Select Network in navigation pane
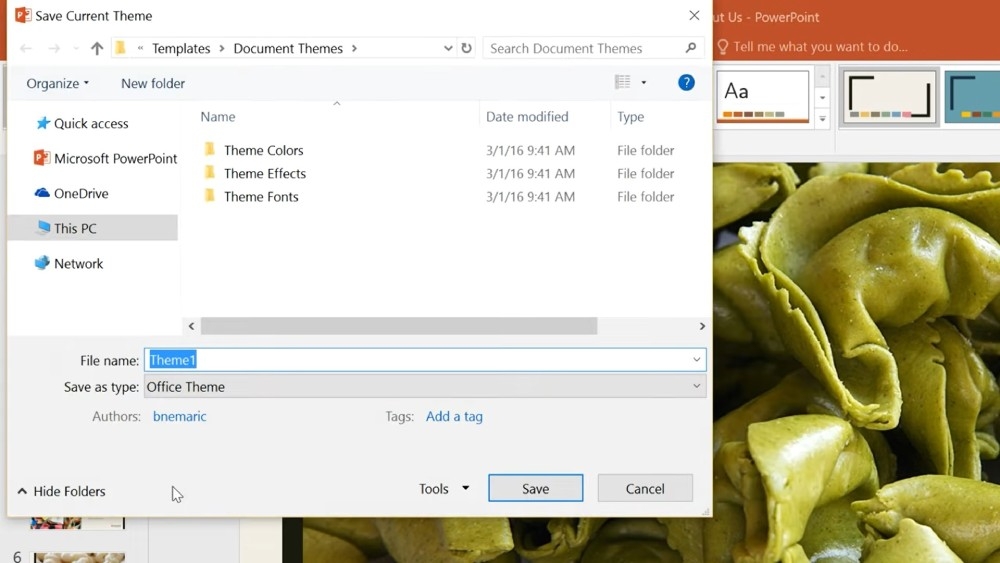1000x563 pixels. coord(69,263)
